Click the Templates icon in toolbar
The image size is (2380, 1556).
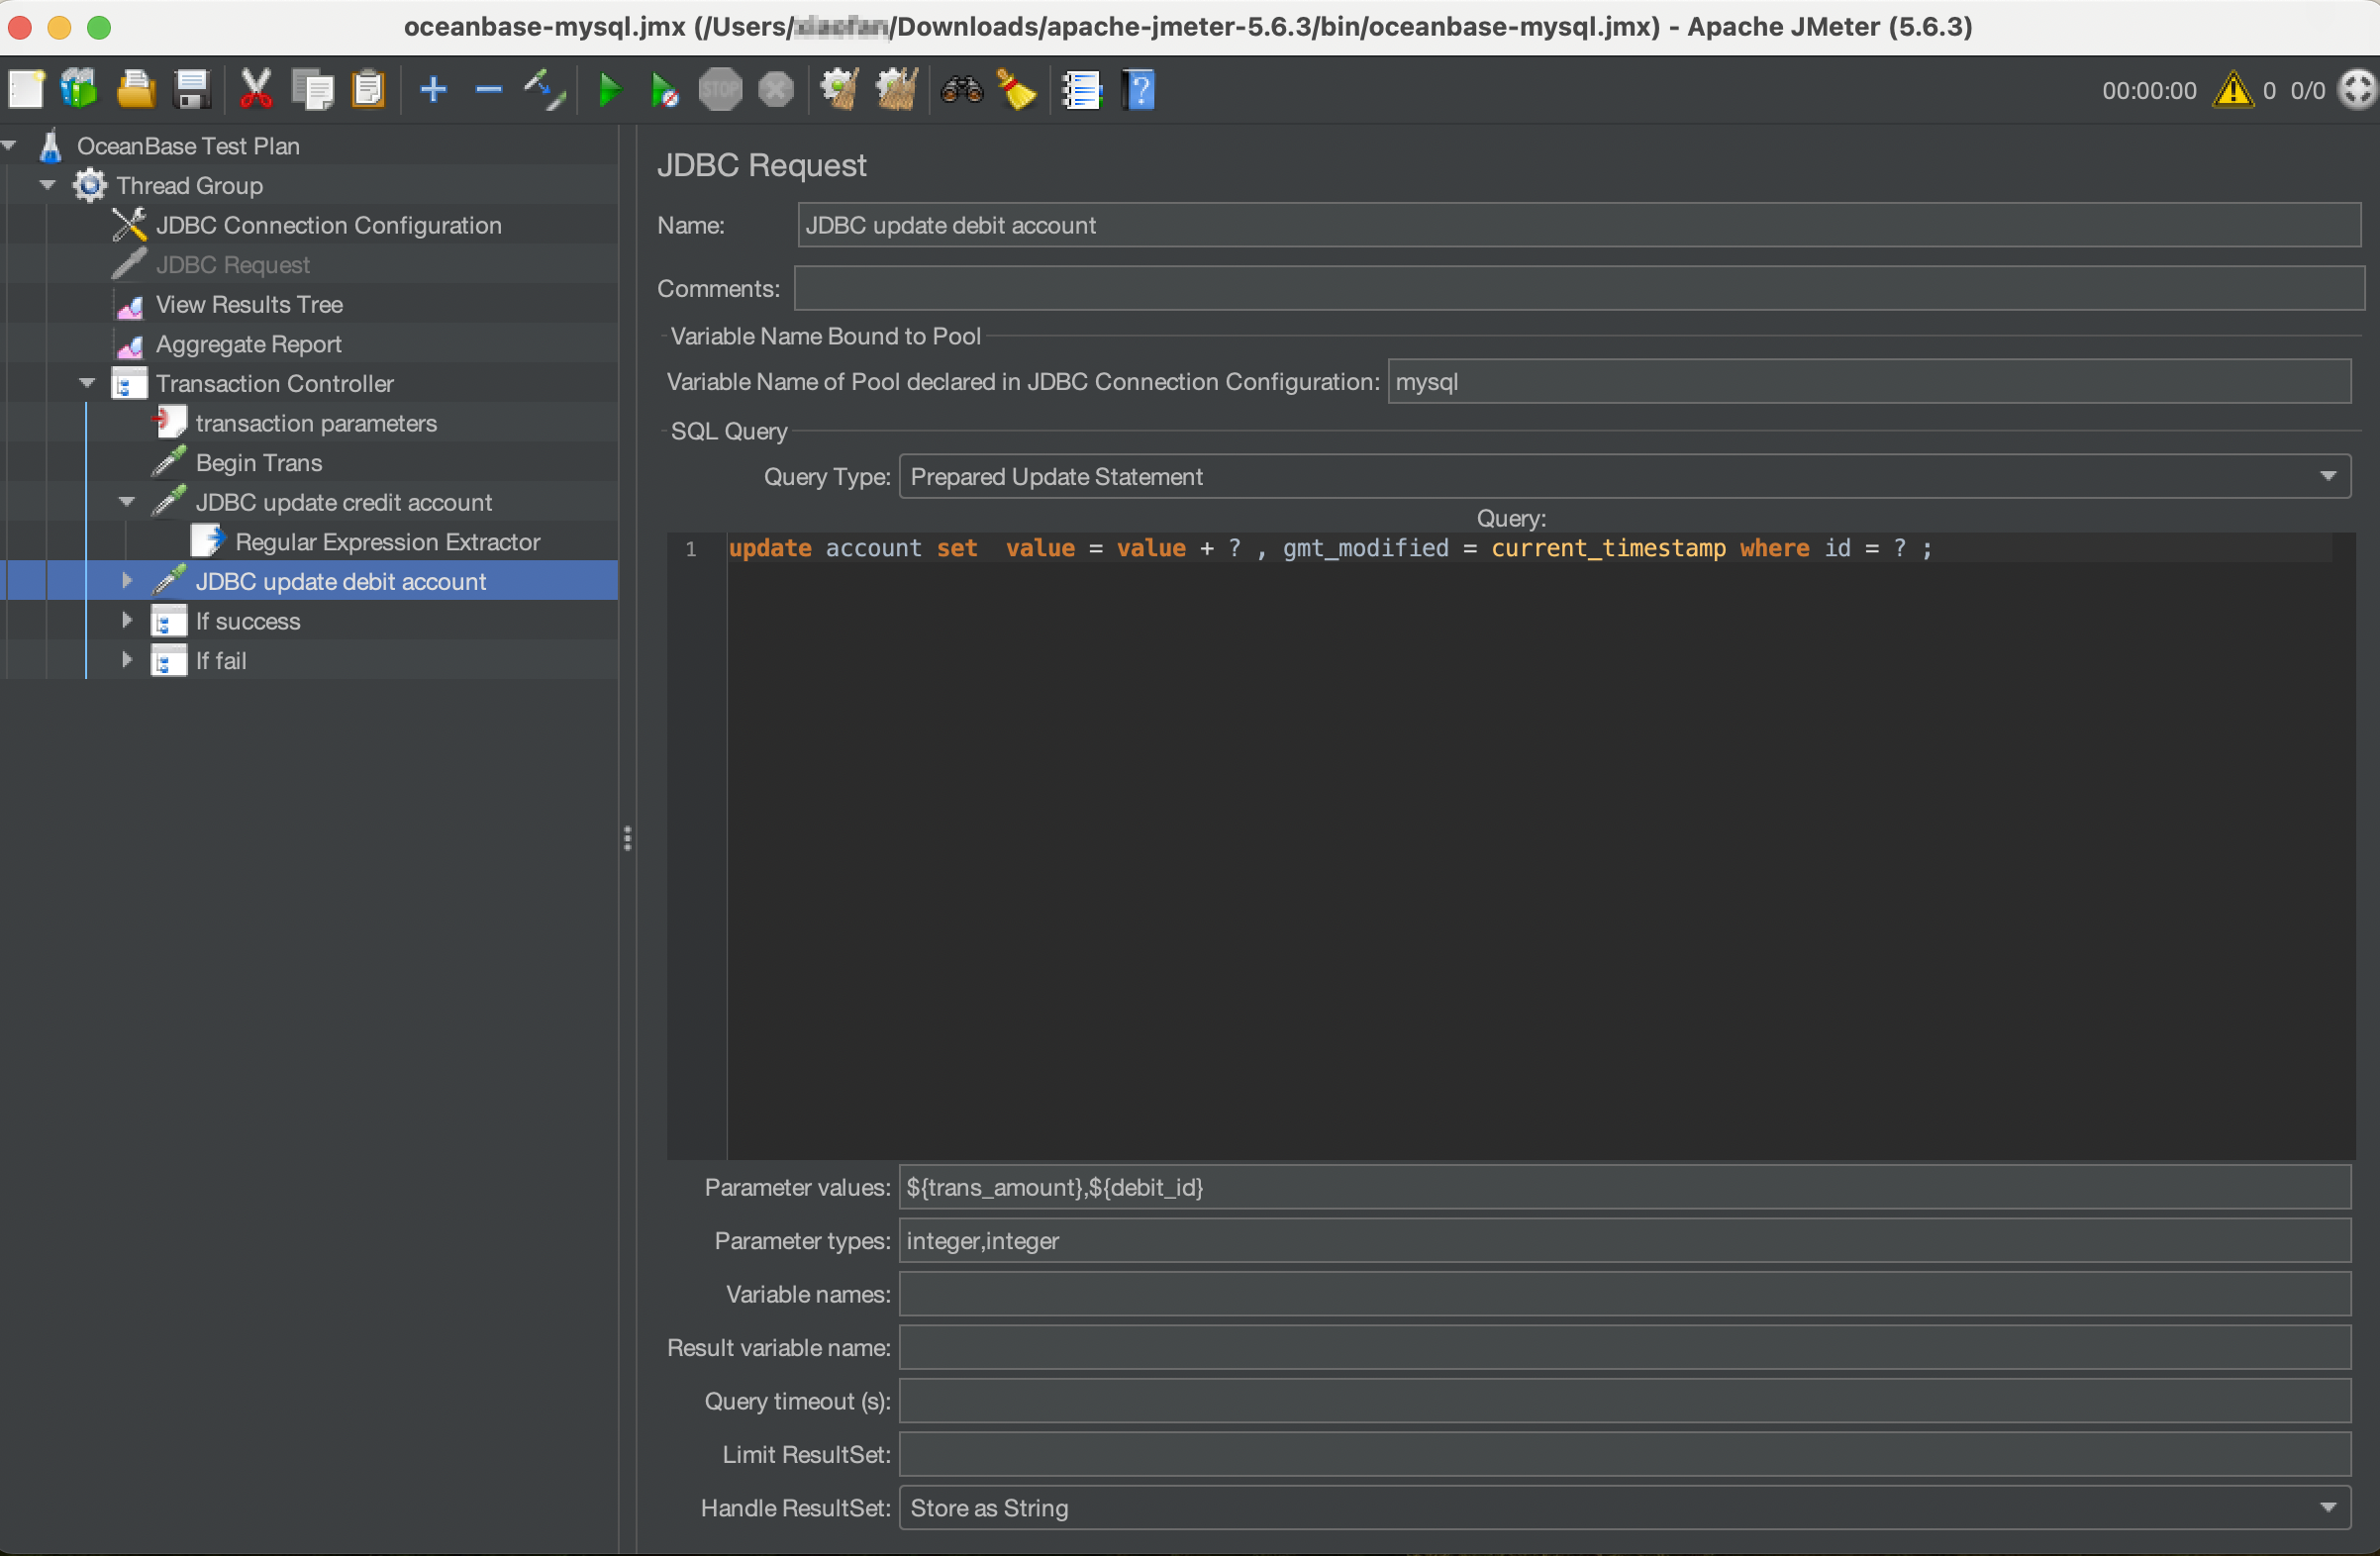[79, 90]
